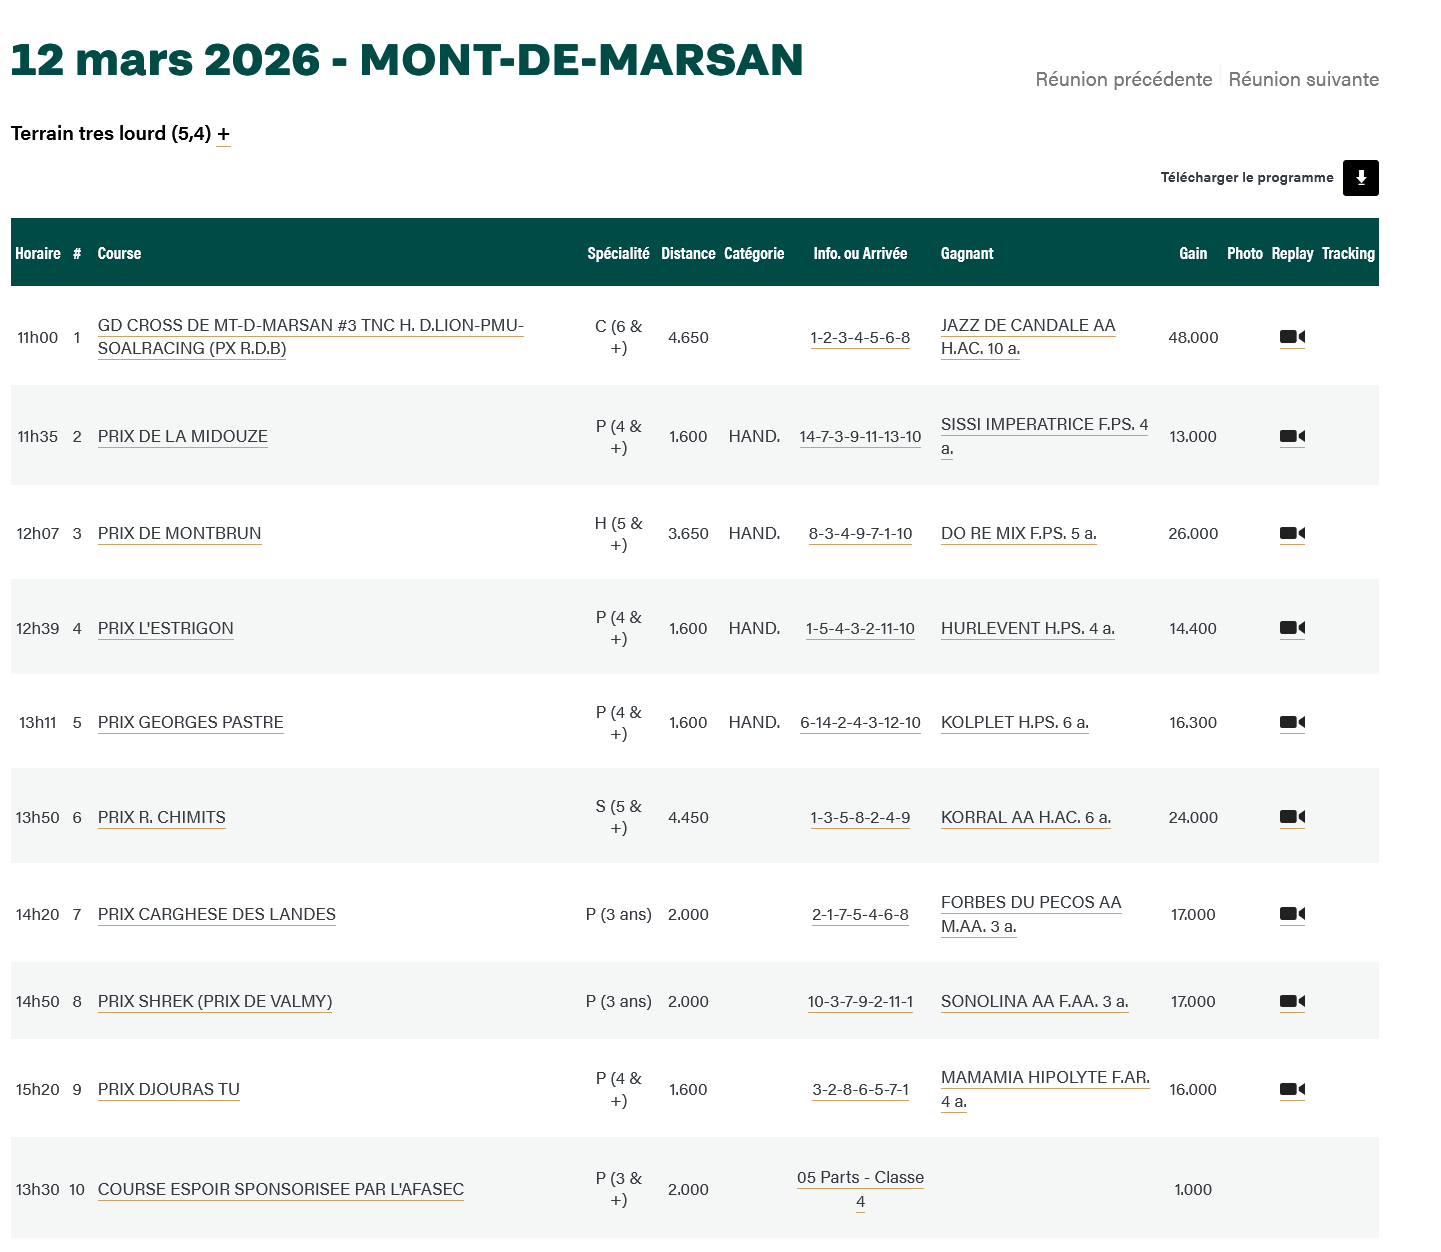Open PRIX SHREK replay video
Viewport: 1441px width, 1252px height.
(x=1291, y=1001)
